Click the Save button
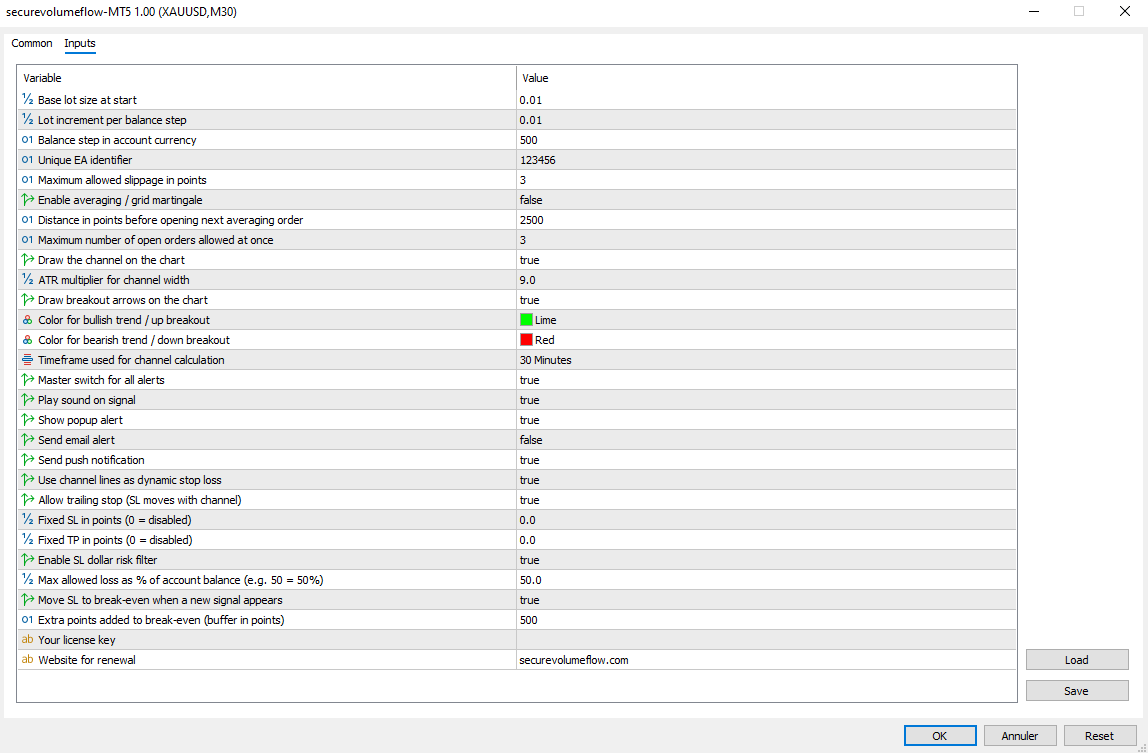Screen dimensions: 1148x755 [x=1077, y=690]
